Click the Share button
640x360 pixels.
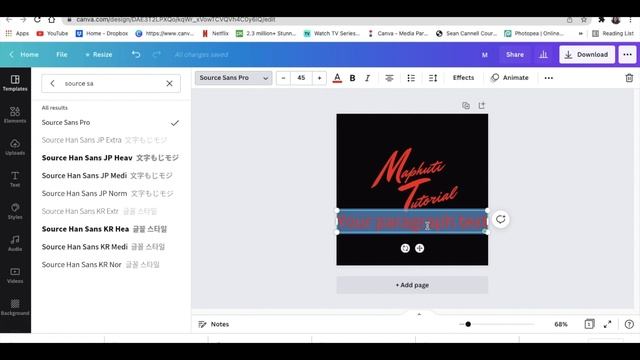(515, 54)
